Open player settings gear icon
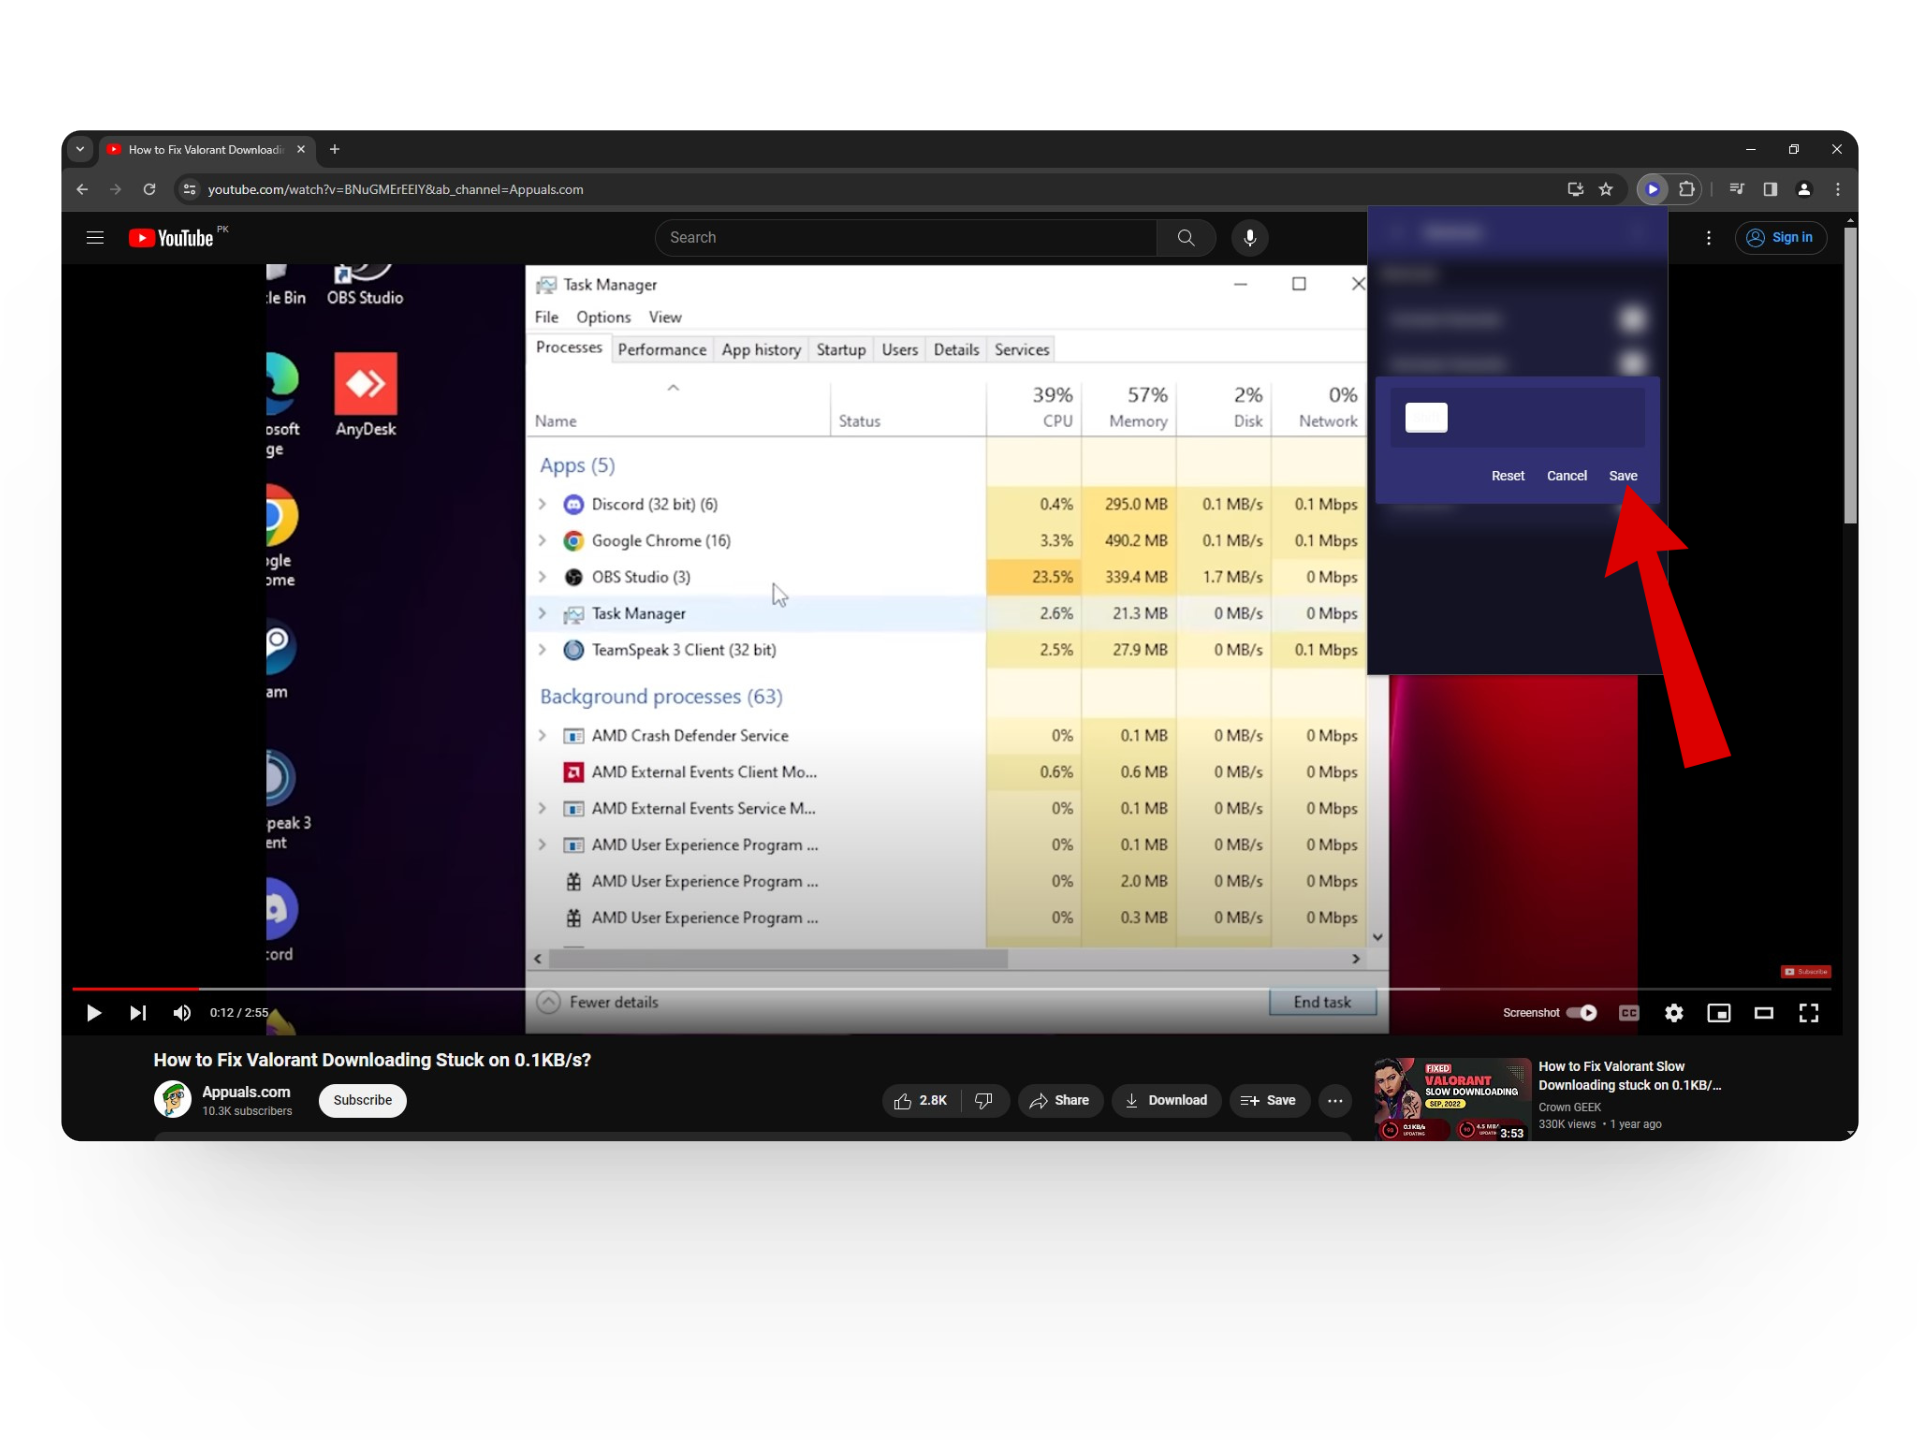The image size is (1920, 1440). [x=1673, y=1013]
